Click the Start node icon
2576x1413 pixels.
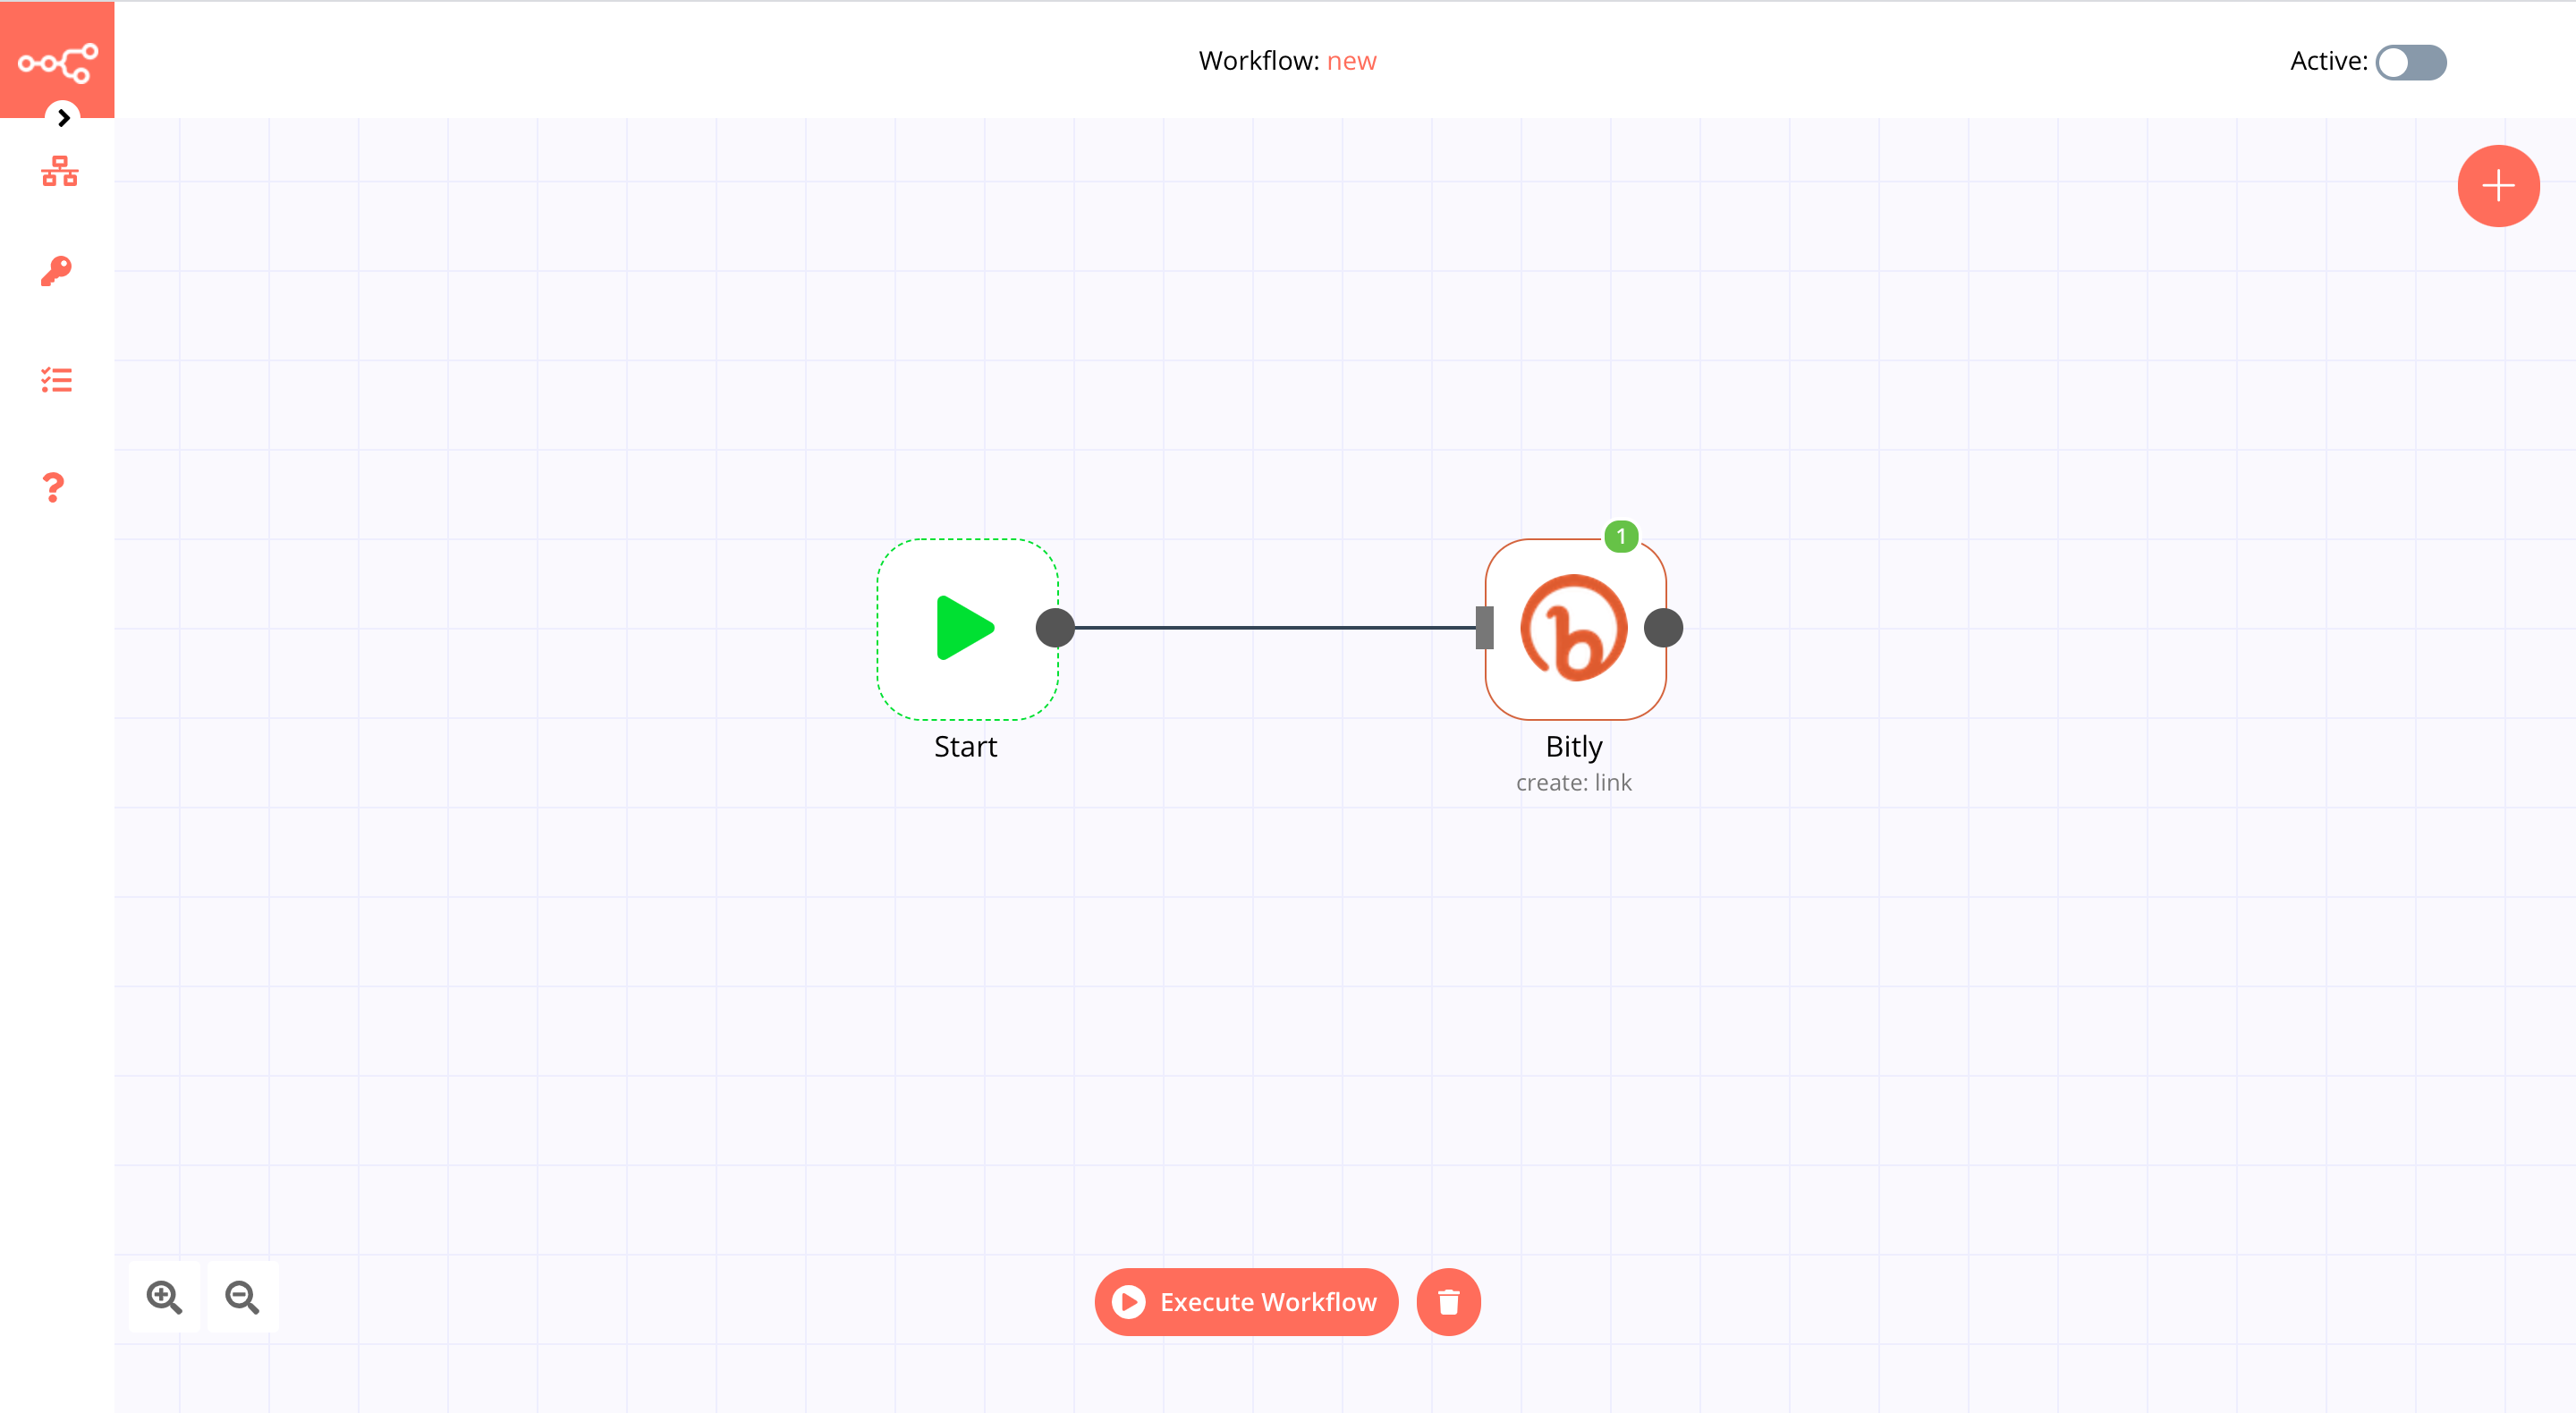pos(965,626)
